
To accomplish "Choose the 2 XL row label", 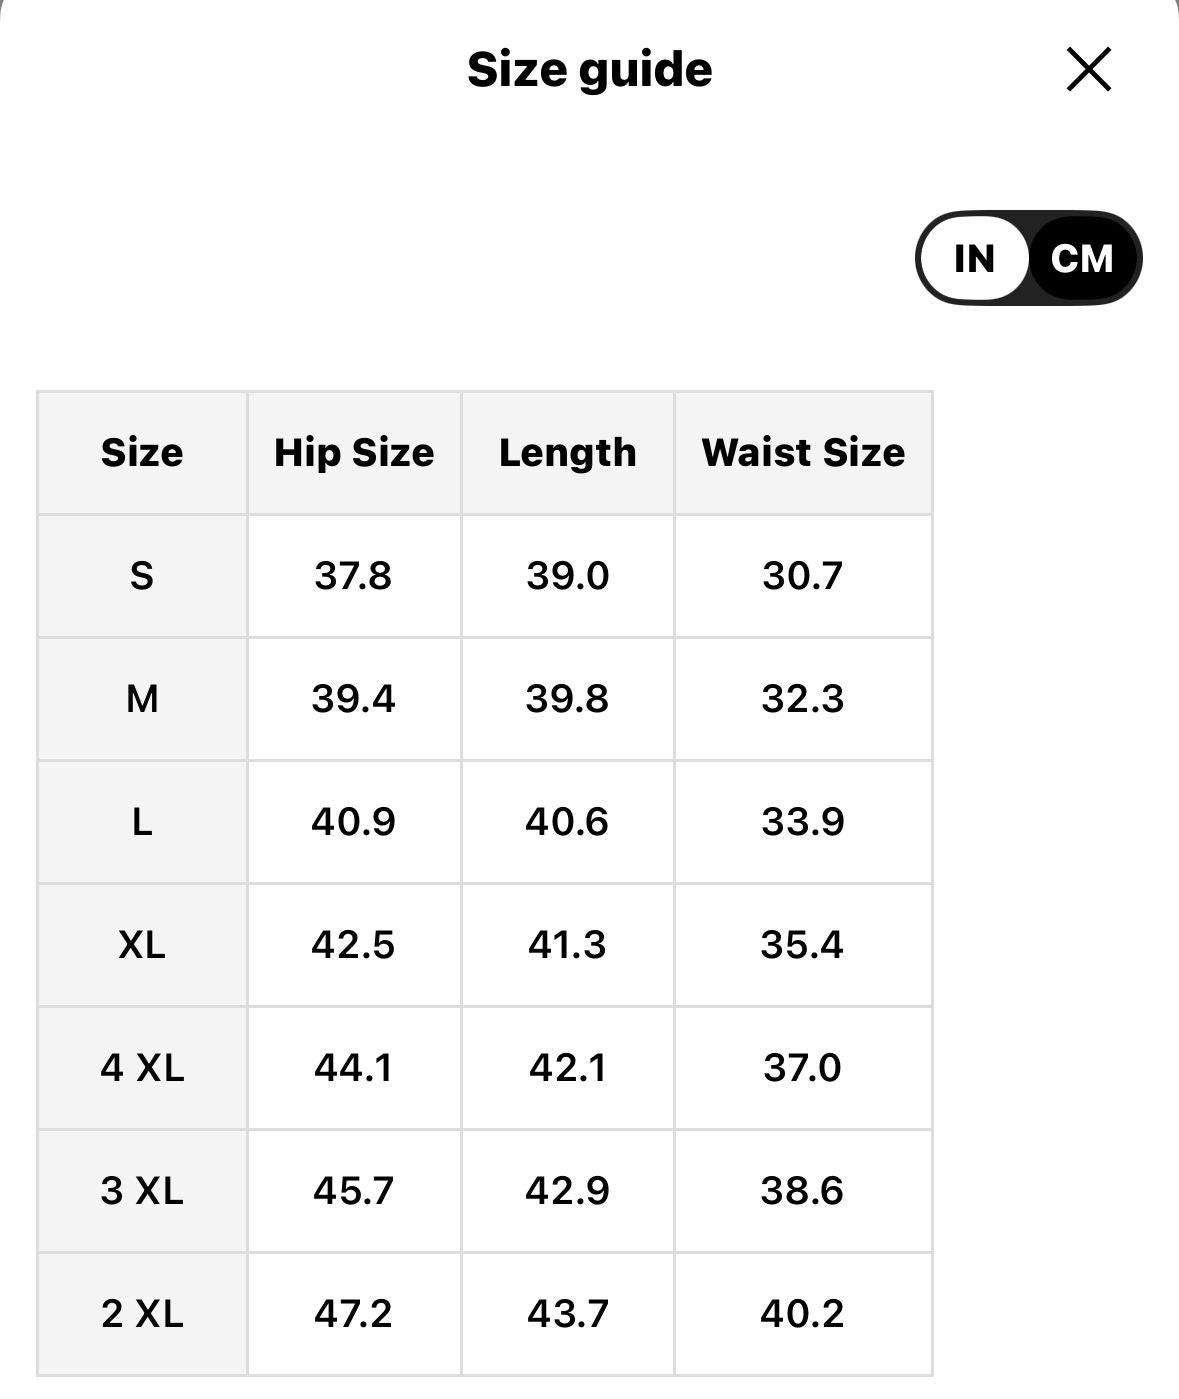I will click(x=142, y=1314).
